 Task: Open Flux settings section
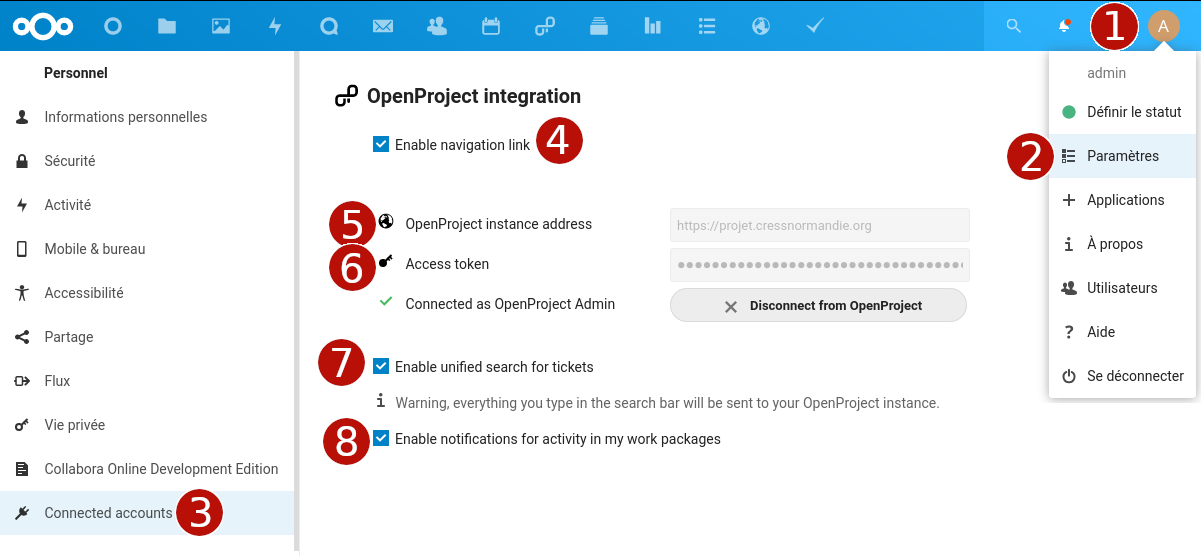(x=147, y=381)
